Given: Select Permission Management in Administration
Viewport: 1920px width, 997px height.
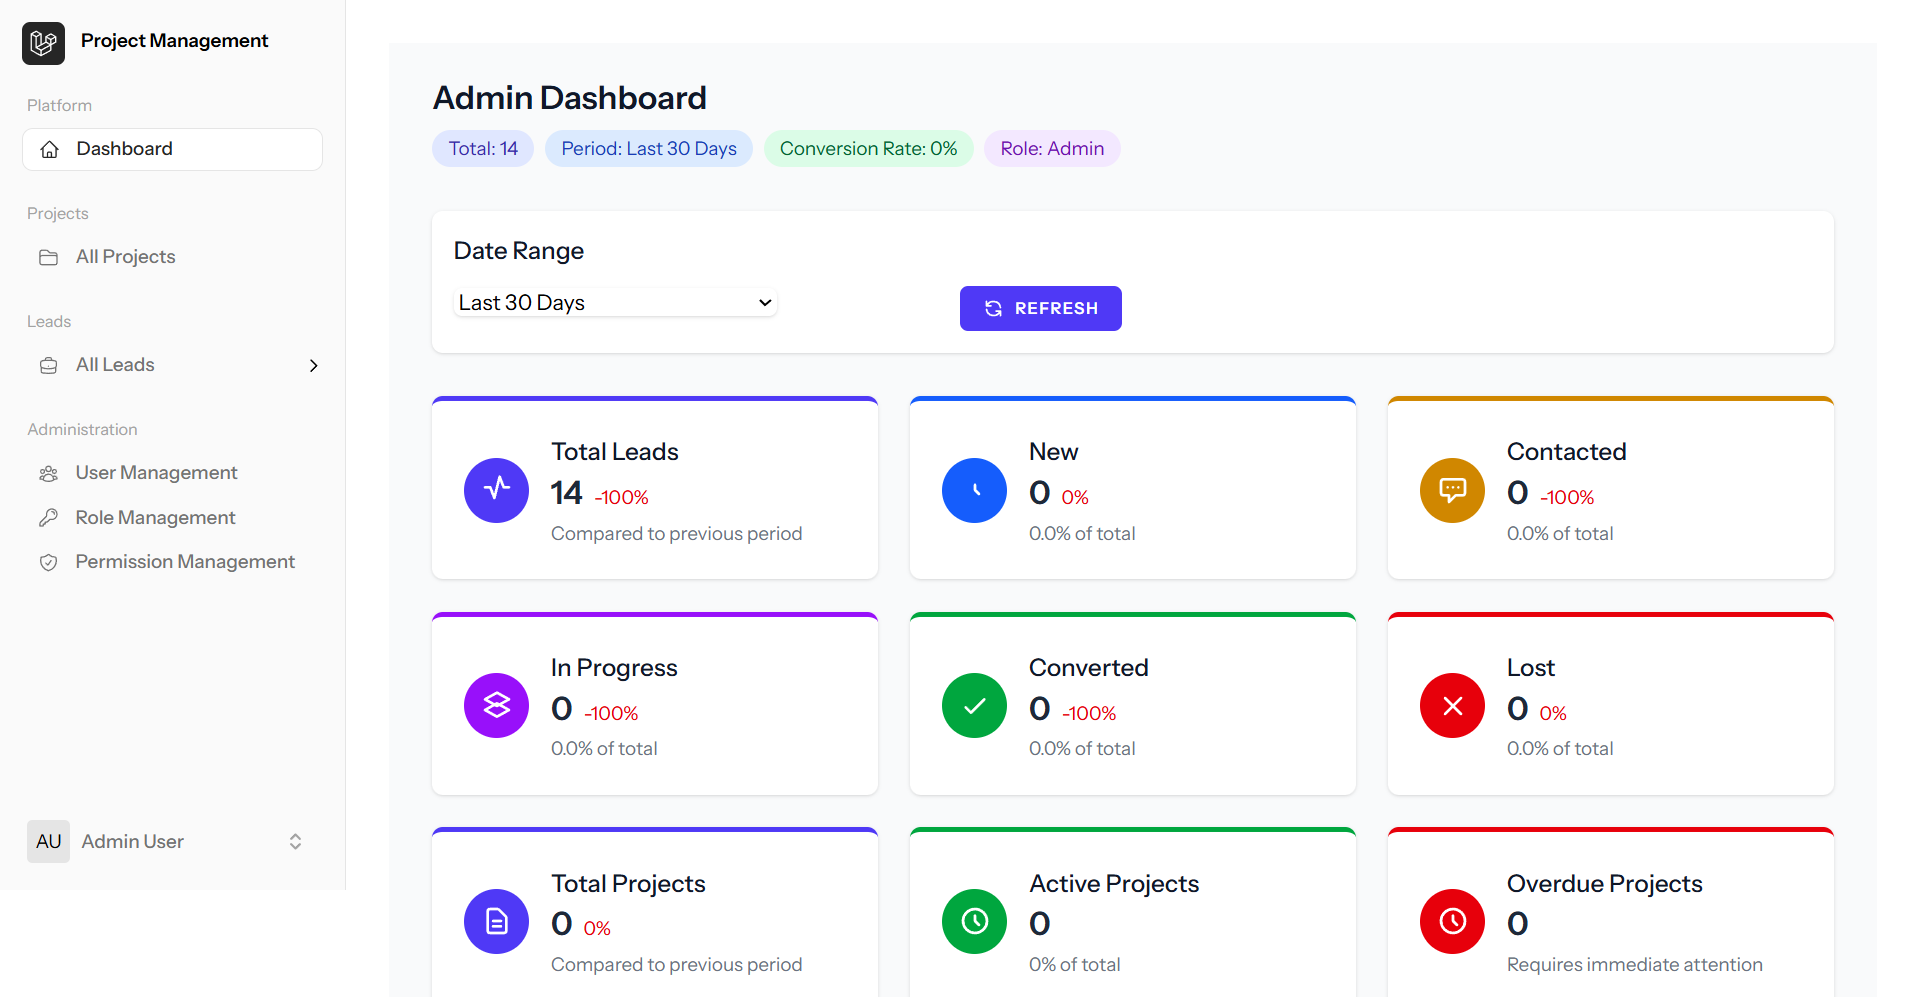Looking at the screenshot, I should [x=185, y=562].
